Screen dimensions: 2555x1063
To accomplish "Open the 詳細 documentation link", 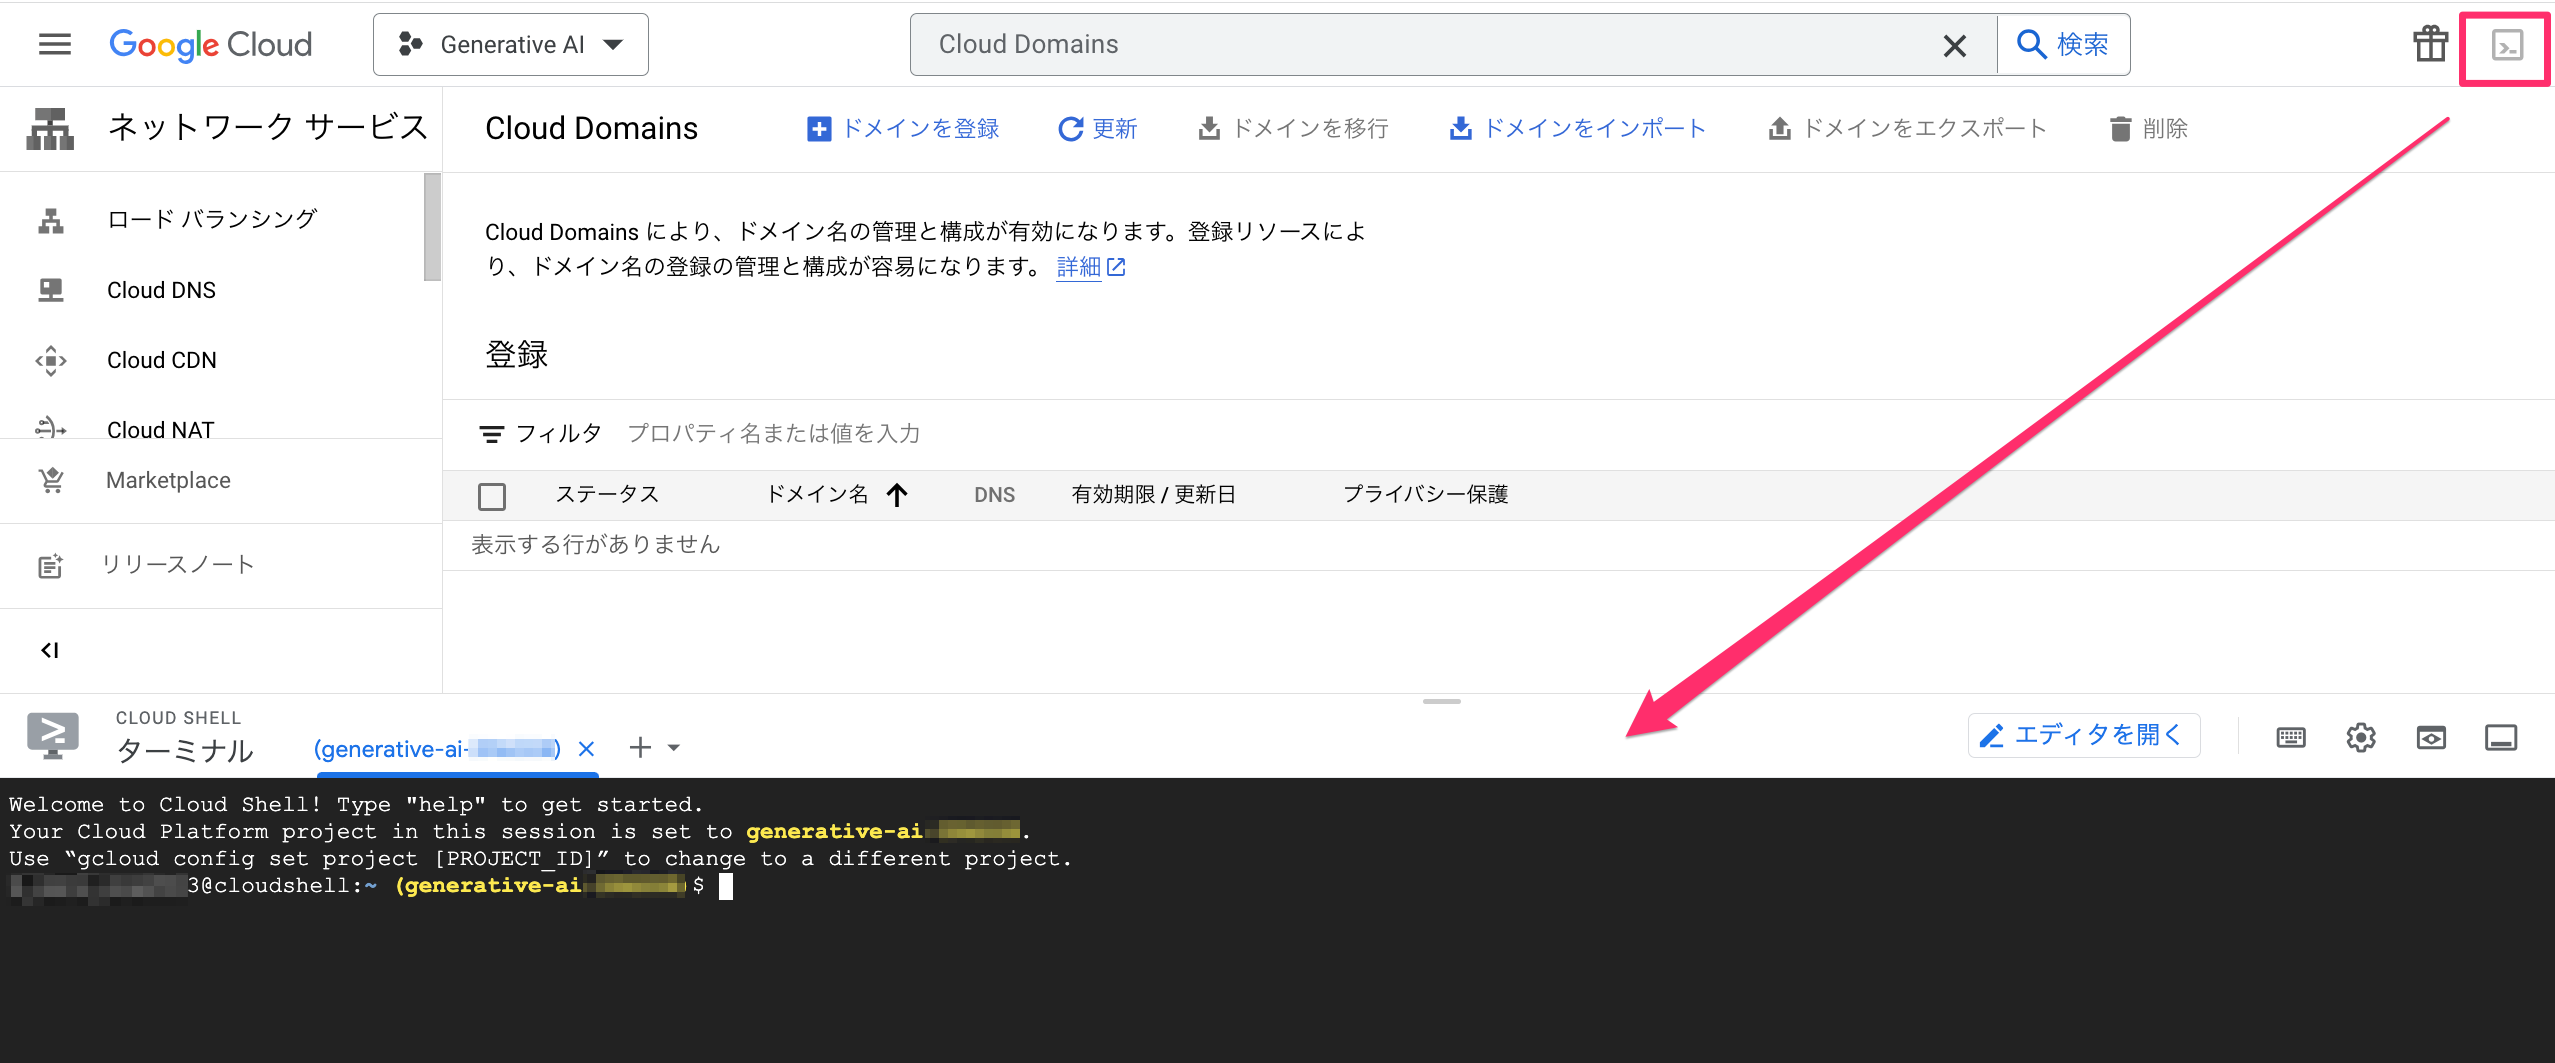I will click(1080, 267).
